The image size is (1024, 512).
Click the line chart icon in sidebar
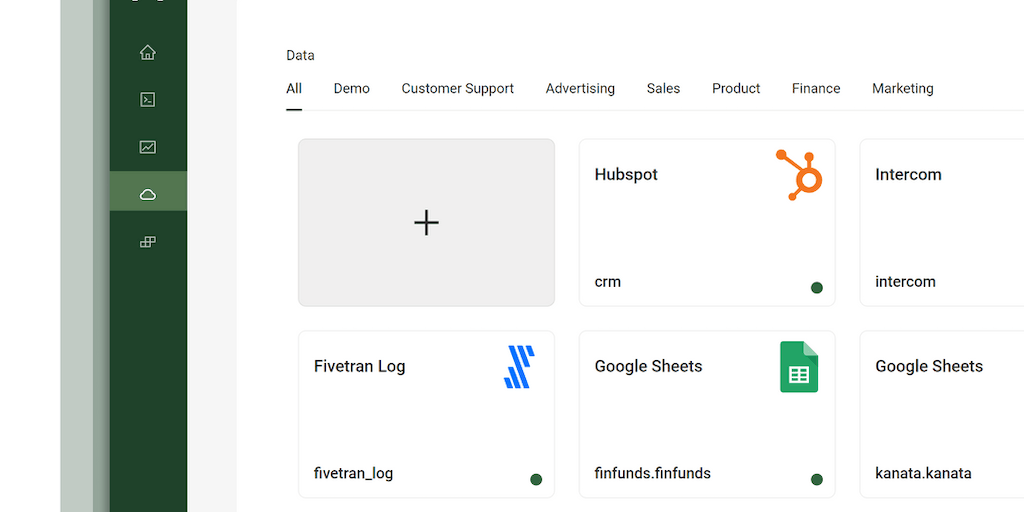(x=148, y=147)
